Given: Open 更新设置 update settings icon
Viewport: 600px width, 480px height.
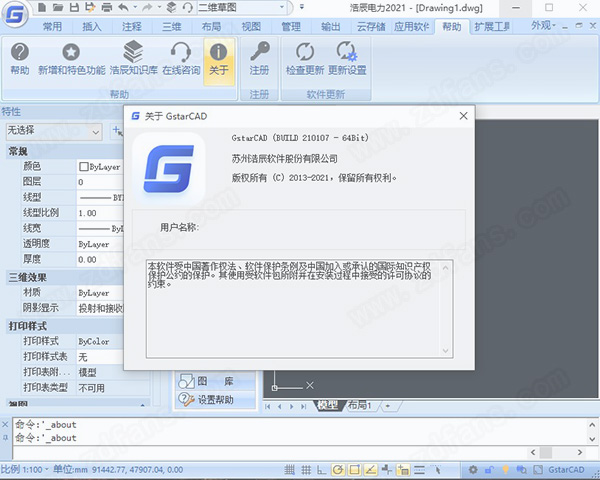Looking at the screenshot, I should click(x=347, y=59).
